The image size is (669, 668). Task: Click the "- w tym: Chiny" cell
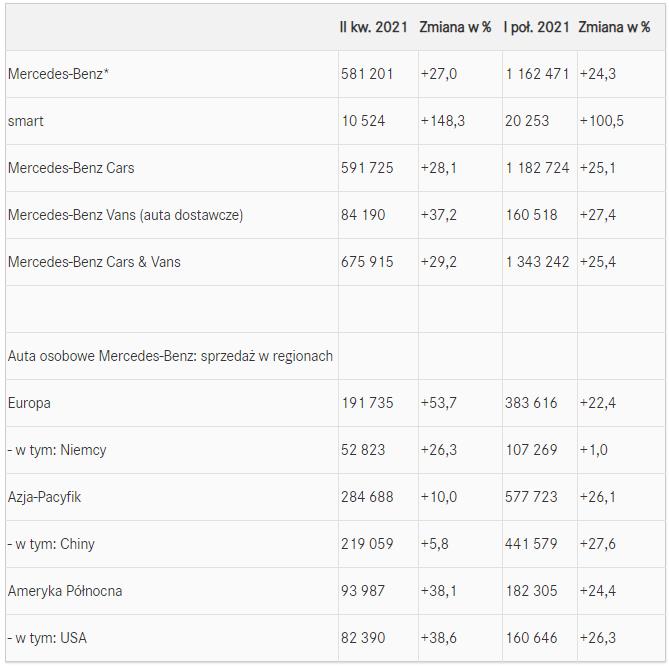pyautogui.click(x=51, y=544)
